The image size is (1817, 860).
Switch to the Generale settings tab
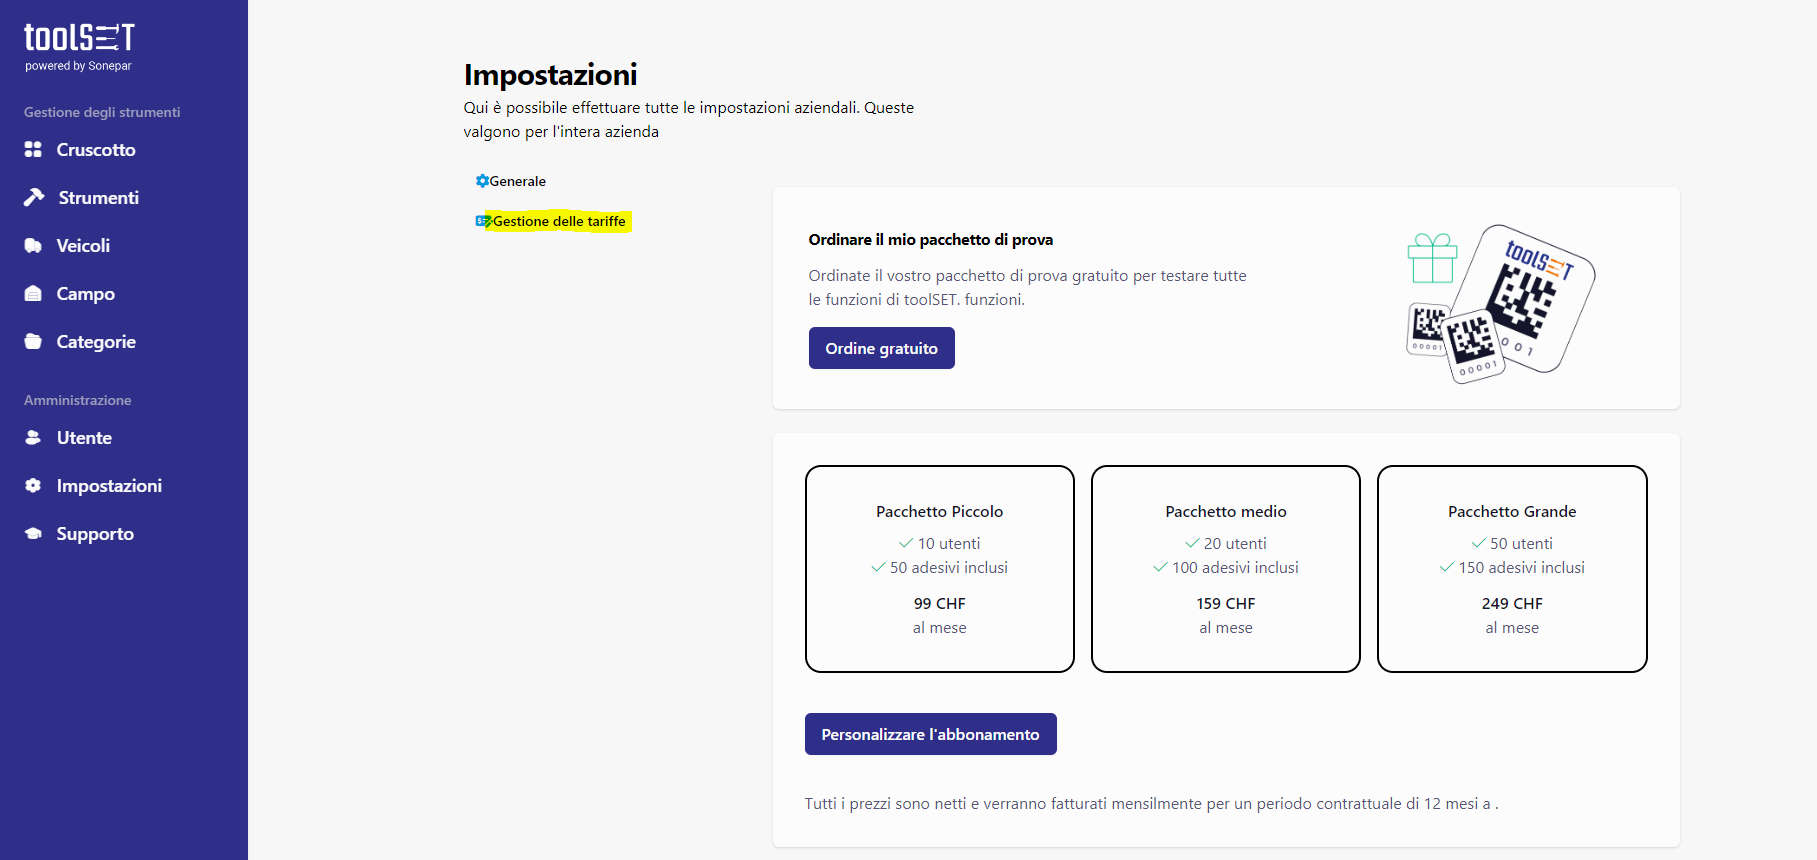click(511, 181)
